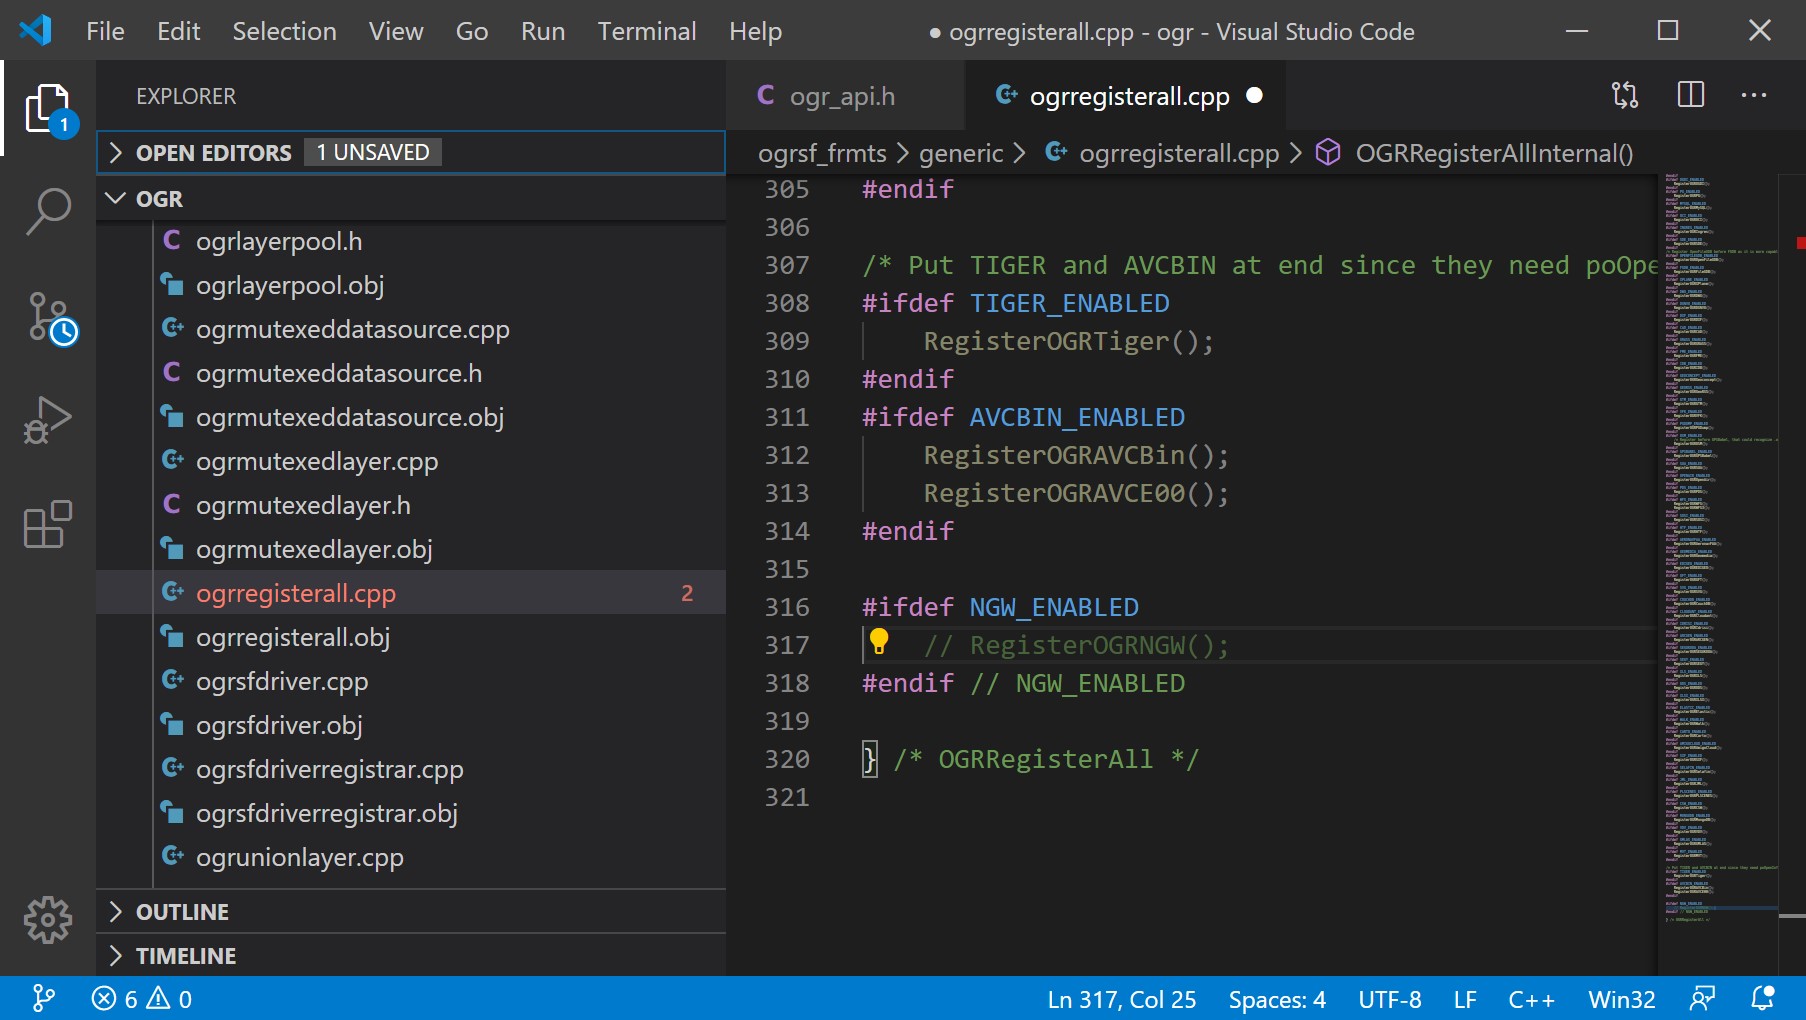Click the unsaved dot on ogrregisterall.cpp tab
The width and height of the screenshot is (1806, 1020).
click(1254, 95)
